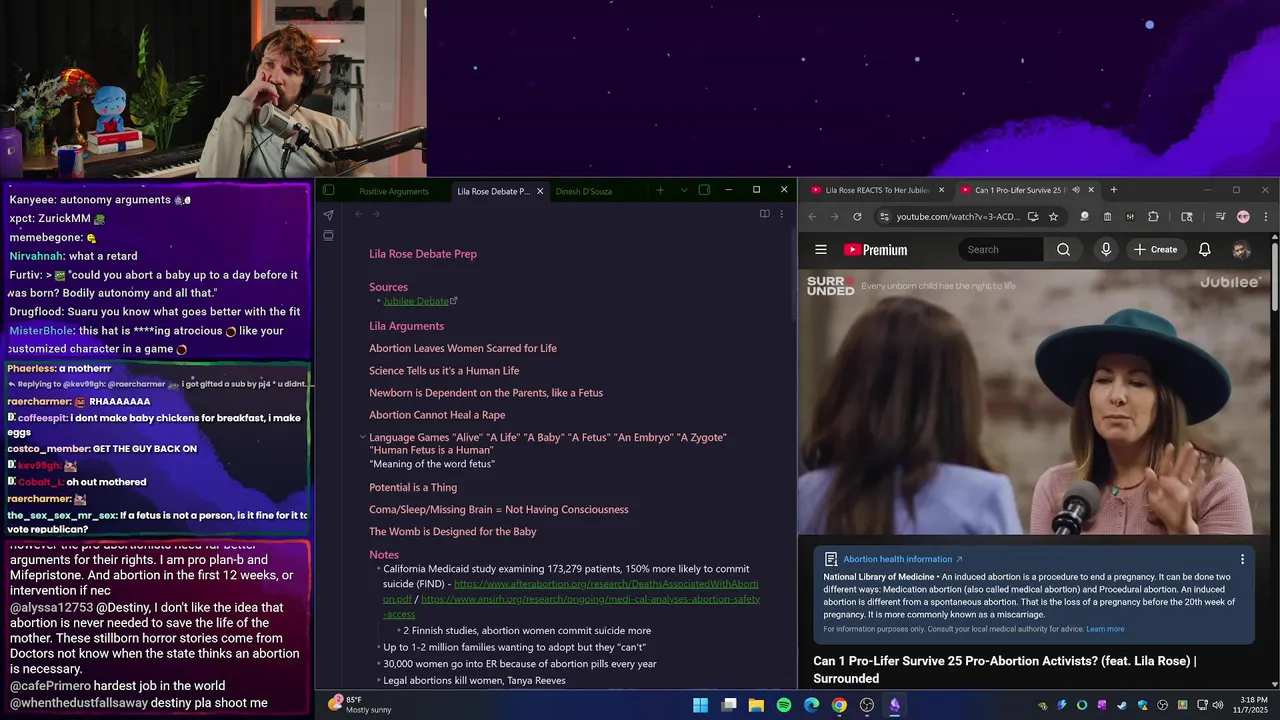1280x720 pixels.
Task: Navigate back in Obsidian note
Action: click(358, 214)
